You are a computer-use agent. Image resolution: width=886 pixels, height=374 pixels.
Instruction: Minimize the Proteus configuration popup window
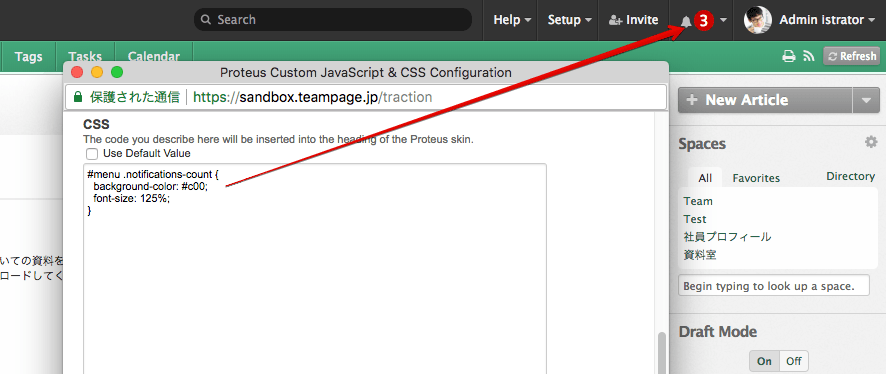coord(97,72)
